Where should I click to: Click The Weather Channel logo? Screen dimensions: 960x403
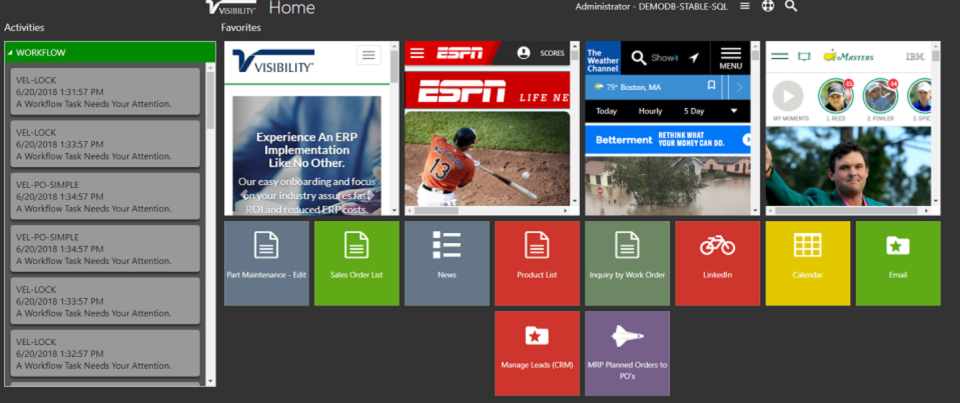pos(602,58)
